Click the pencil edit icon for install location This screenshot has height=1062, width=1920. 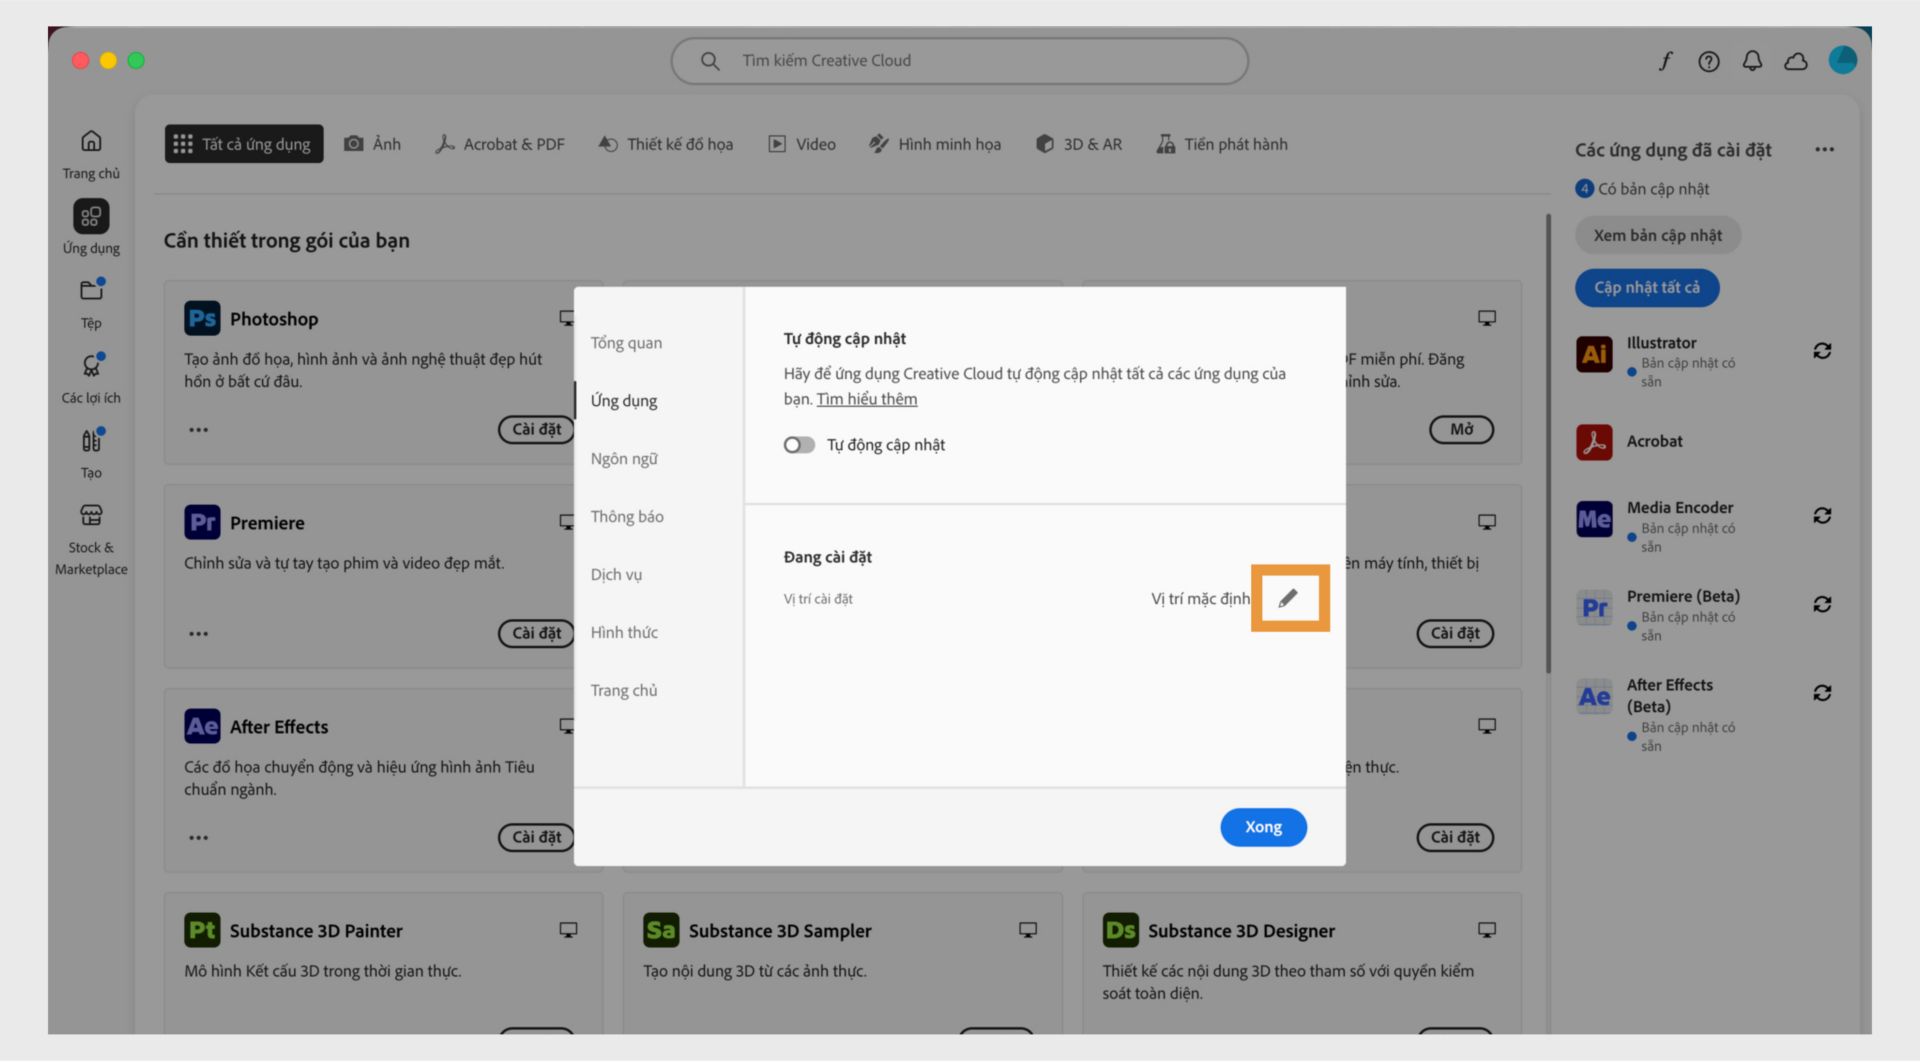(x=1288, y=598)
